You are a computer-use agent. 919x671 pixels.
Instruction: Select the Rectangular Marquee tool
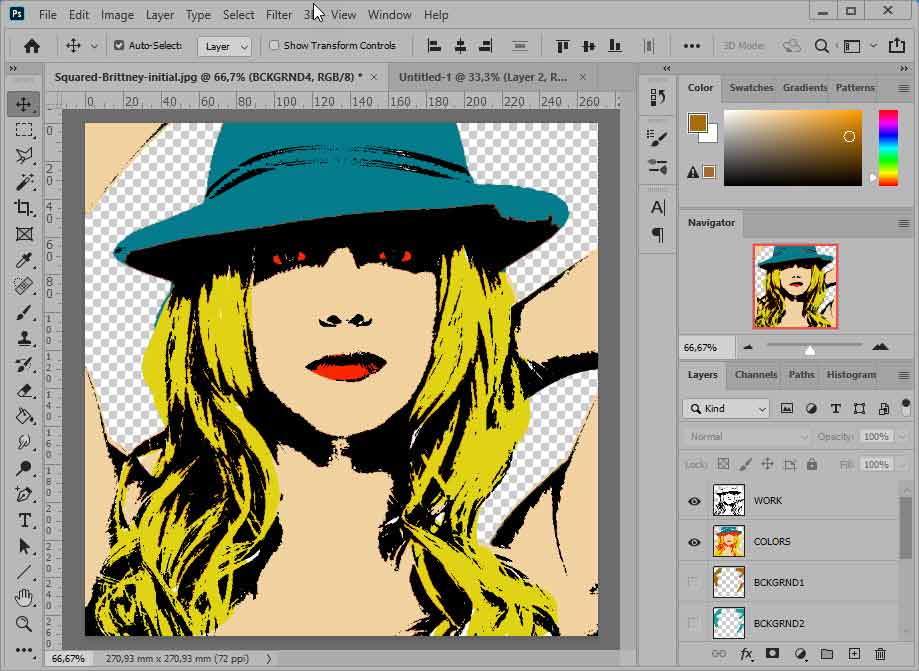pos(23,130)
